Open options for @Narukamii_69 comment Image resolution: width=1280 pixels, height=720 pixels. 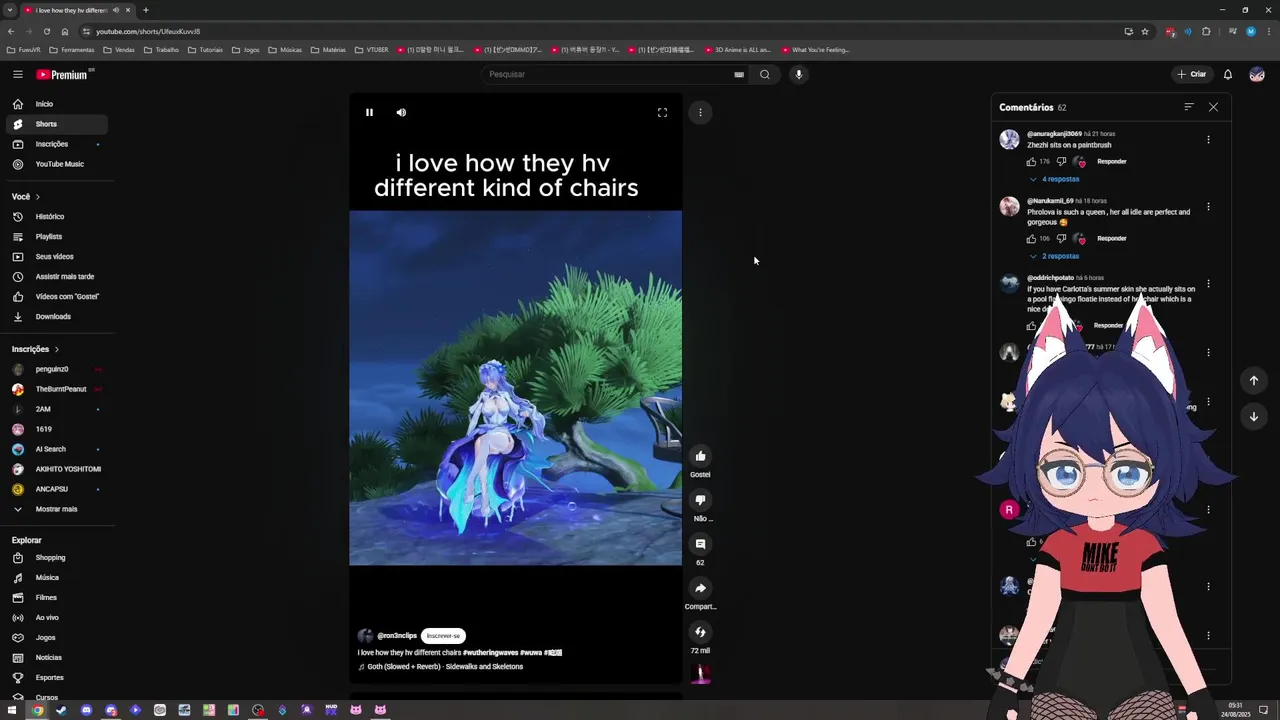pos(1208,207)
